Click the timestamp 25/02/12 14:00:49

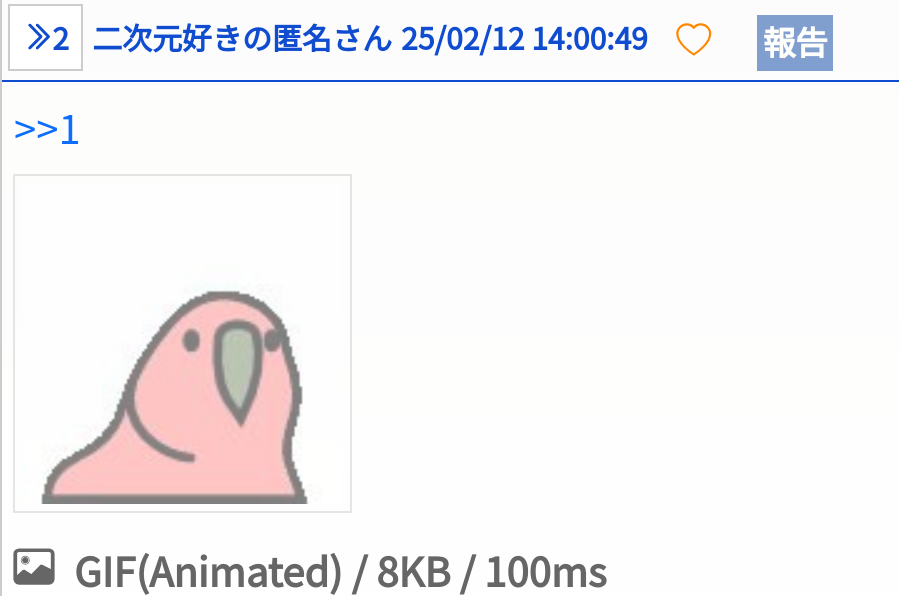click(x=524, y=39)
